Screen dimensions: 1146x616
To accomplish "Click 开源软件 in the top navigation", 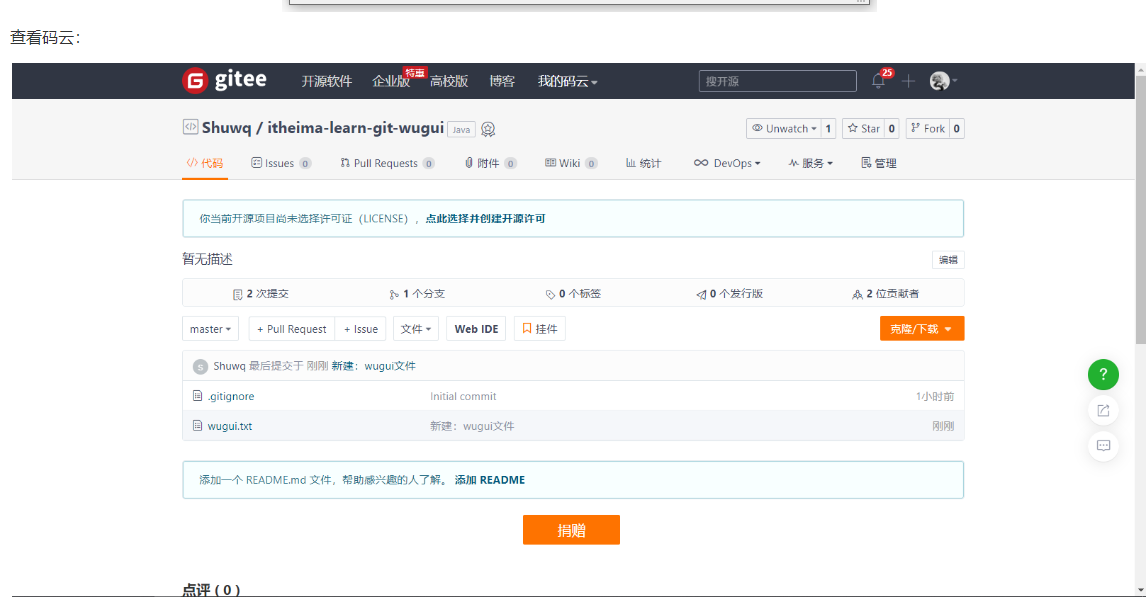I will pos(327,81).
